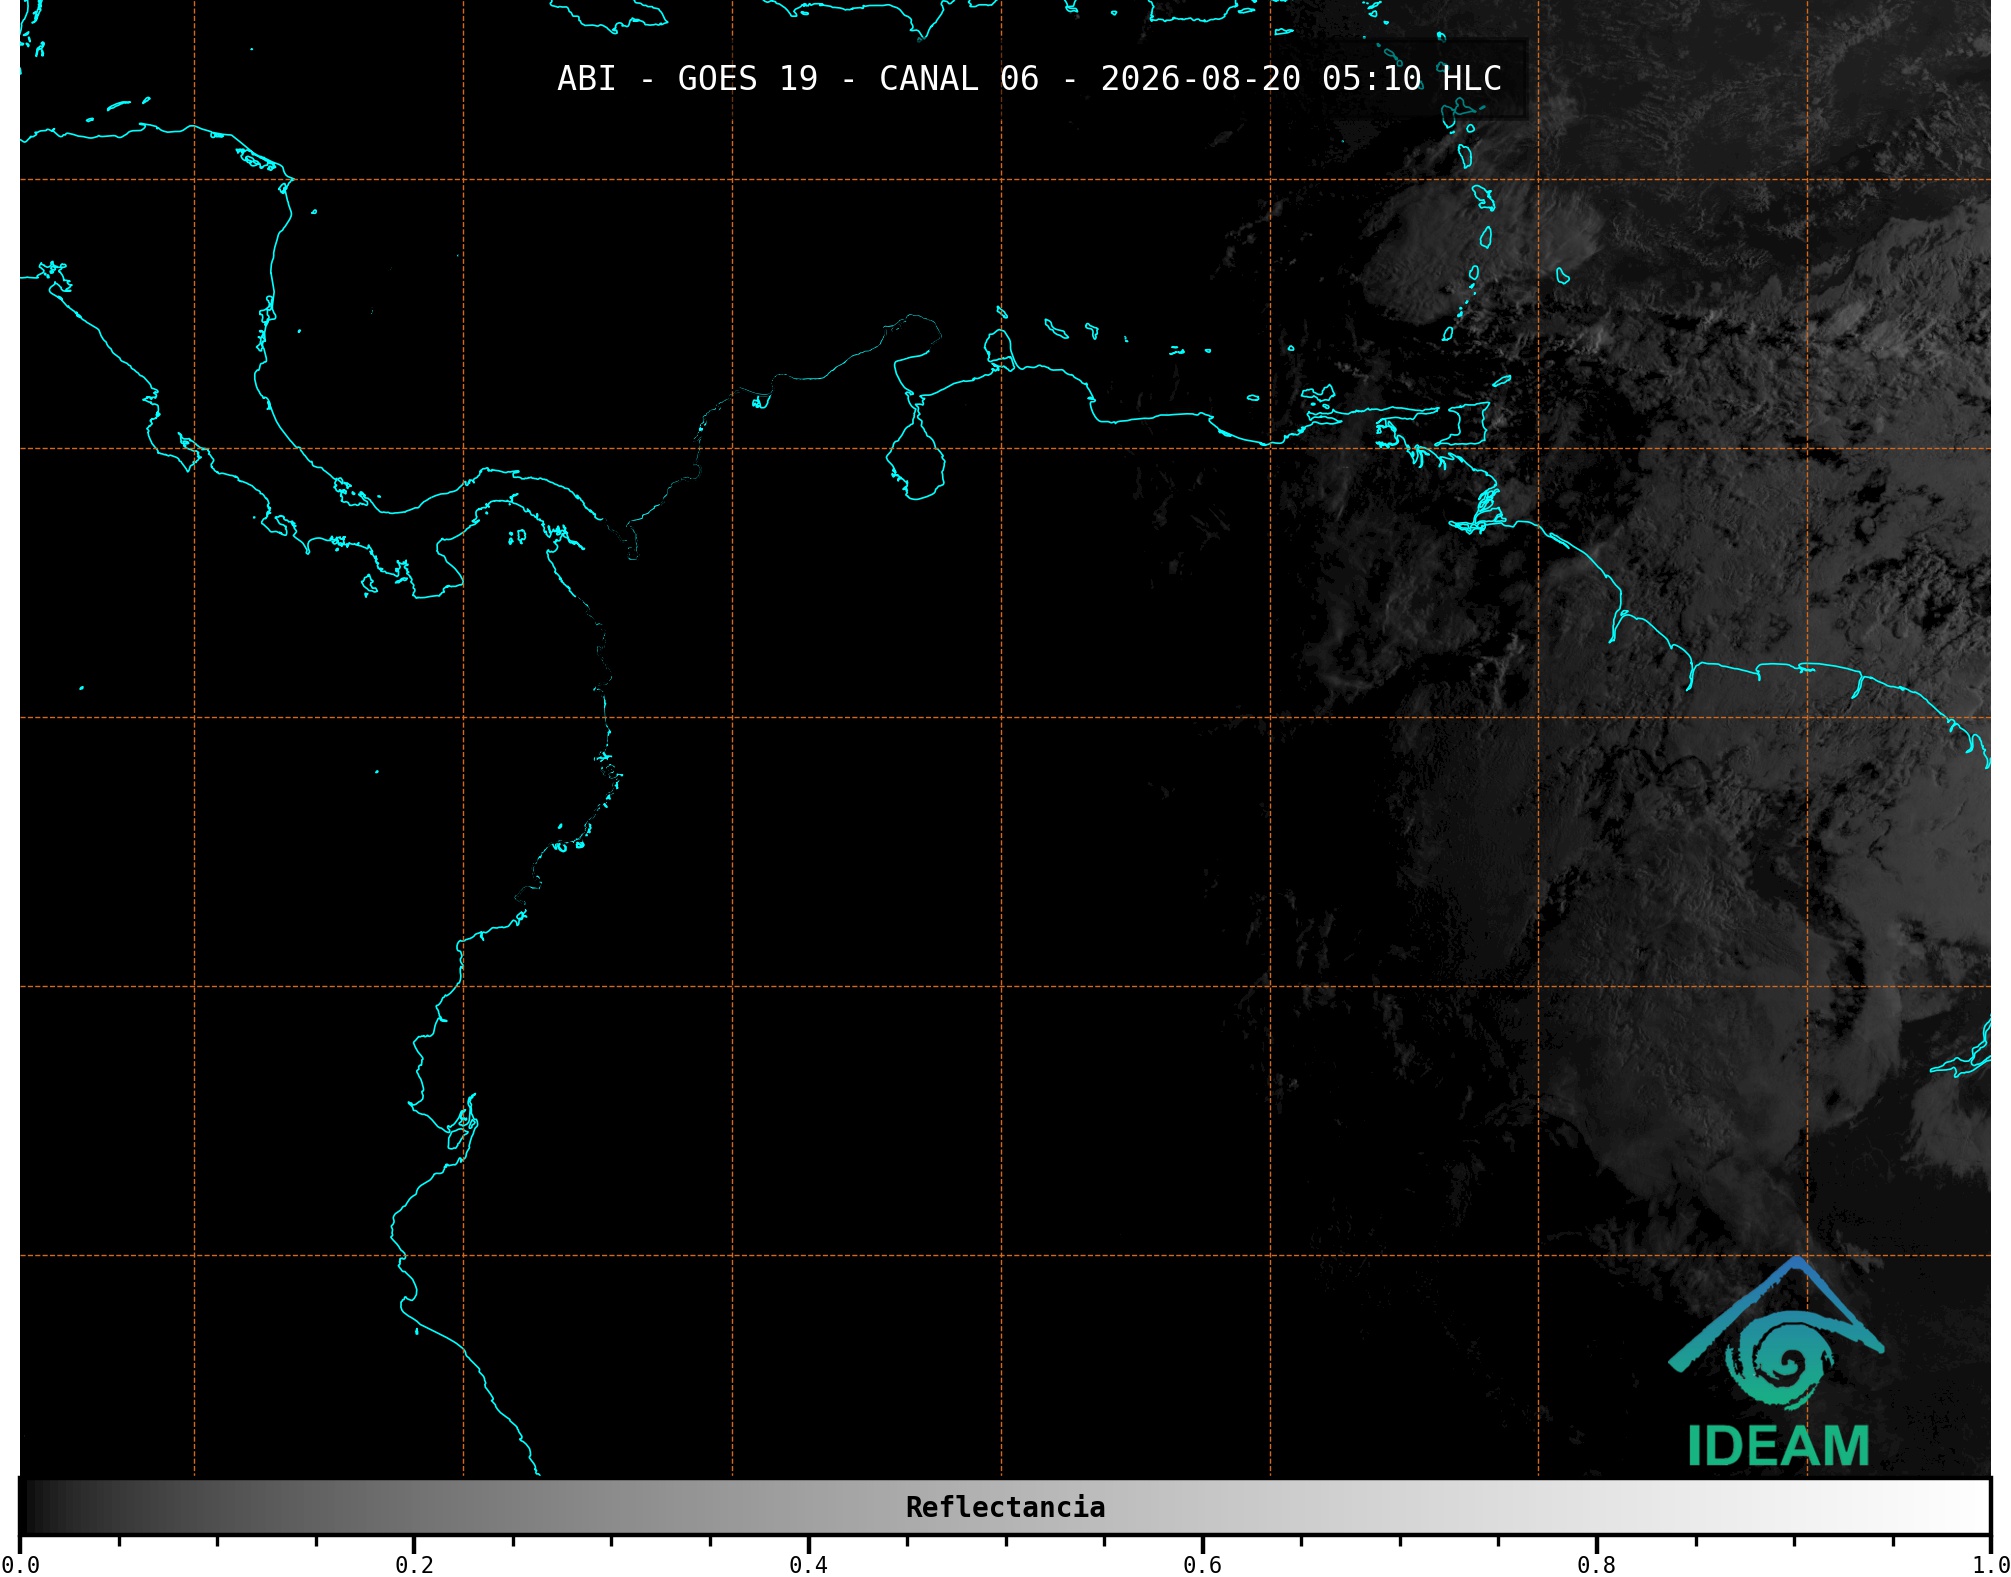Click the 'Reflectancia' colorbar label
The width and height of the screenshot is (2011, 1577).
tap(1005, 1507)
